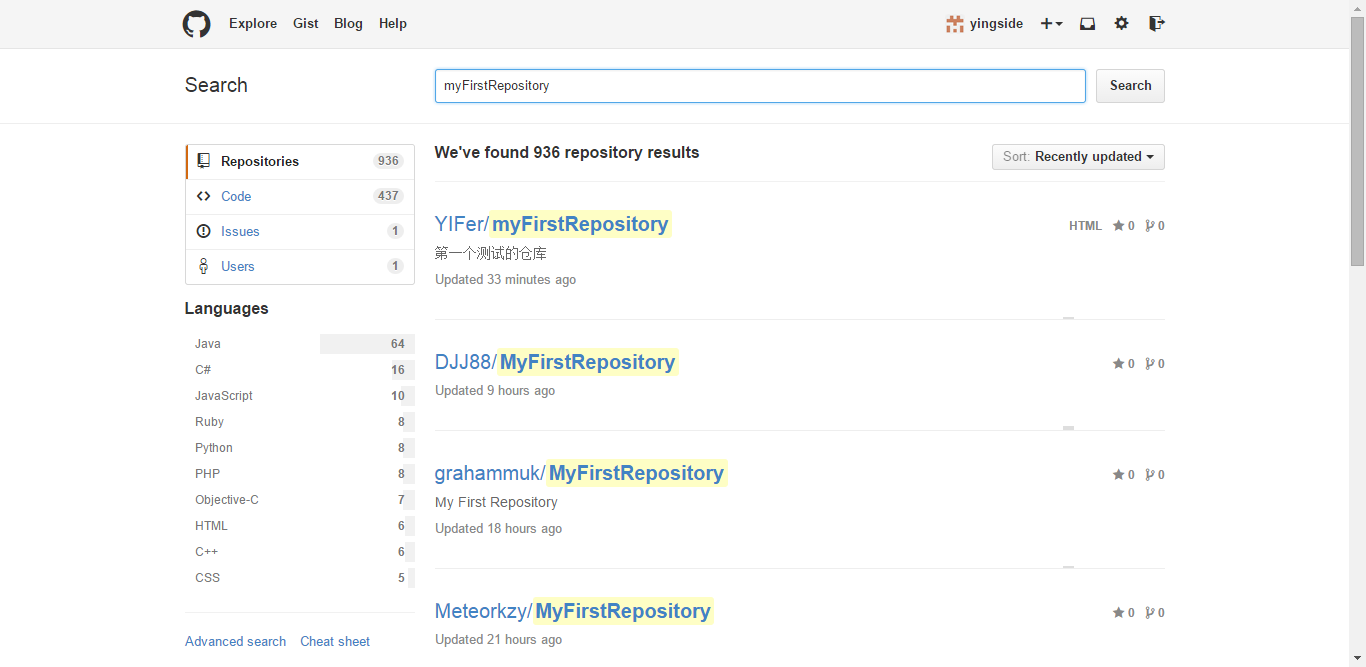This screenshot has width=1366, height=667.
Task: Click the 437 count on Code
Action: click(x=388, y=196)
